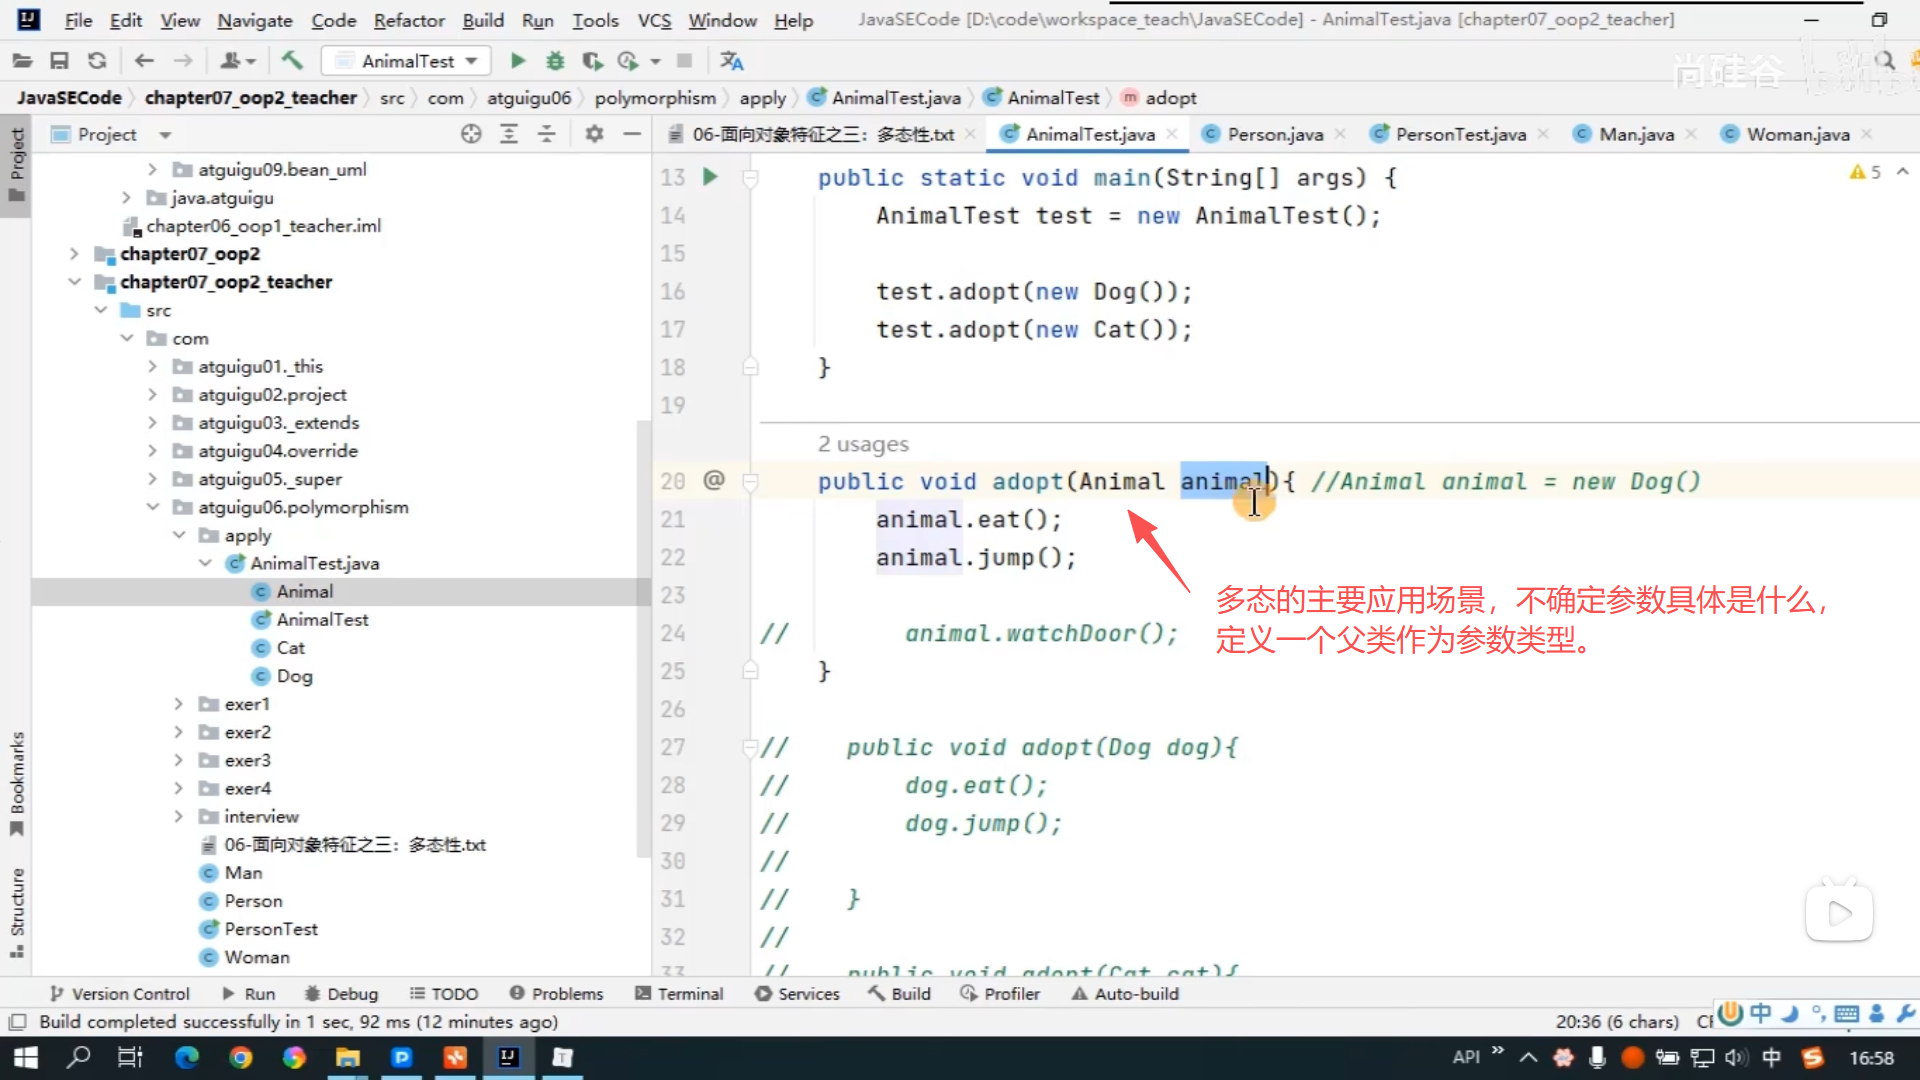Viewport: 1920px width, 1080px height.
Task: Click run gutter arrow beside main method
Action: click(710, 177)
